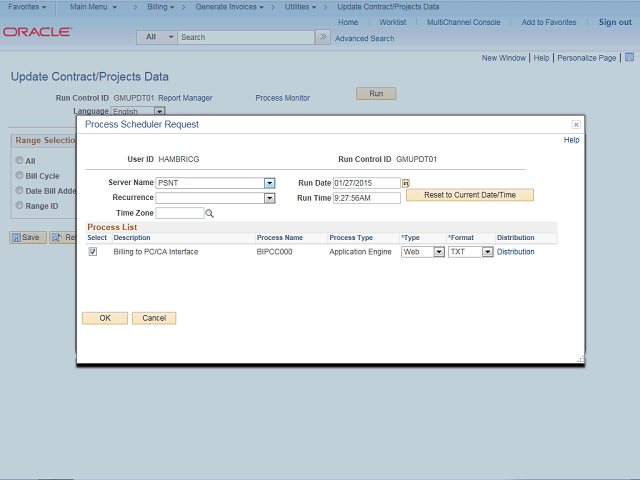Close the Process Scheduler Request dialog
640x480 pixels.
click(576, 125)
